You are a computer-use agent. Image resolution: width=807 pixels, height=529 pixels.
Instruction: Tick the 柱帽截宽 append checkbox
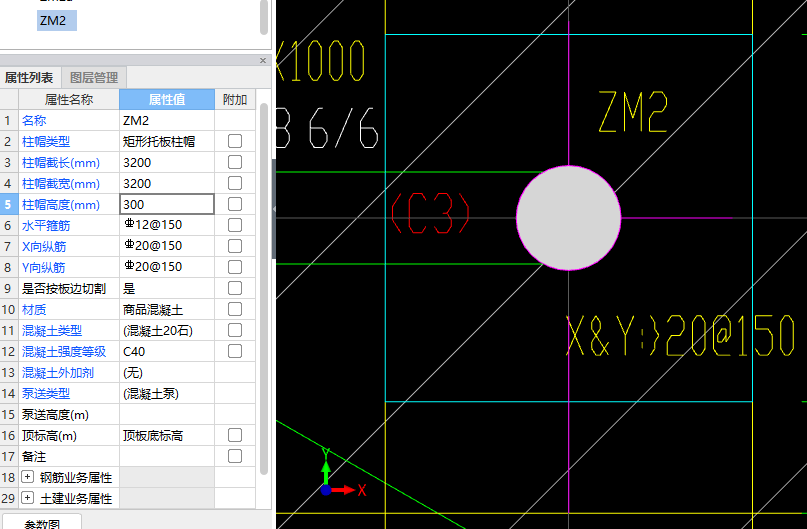(x=235, y=183)
